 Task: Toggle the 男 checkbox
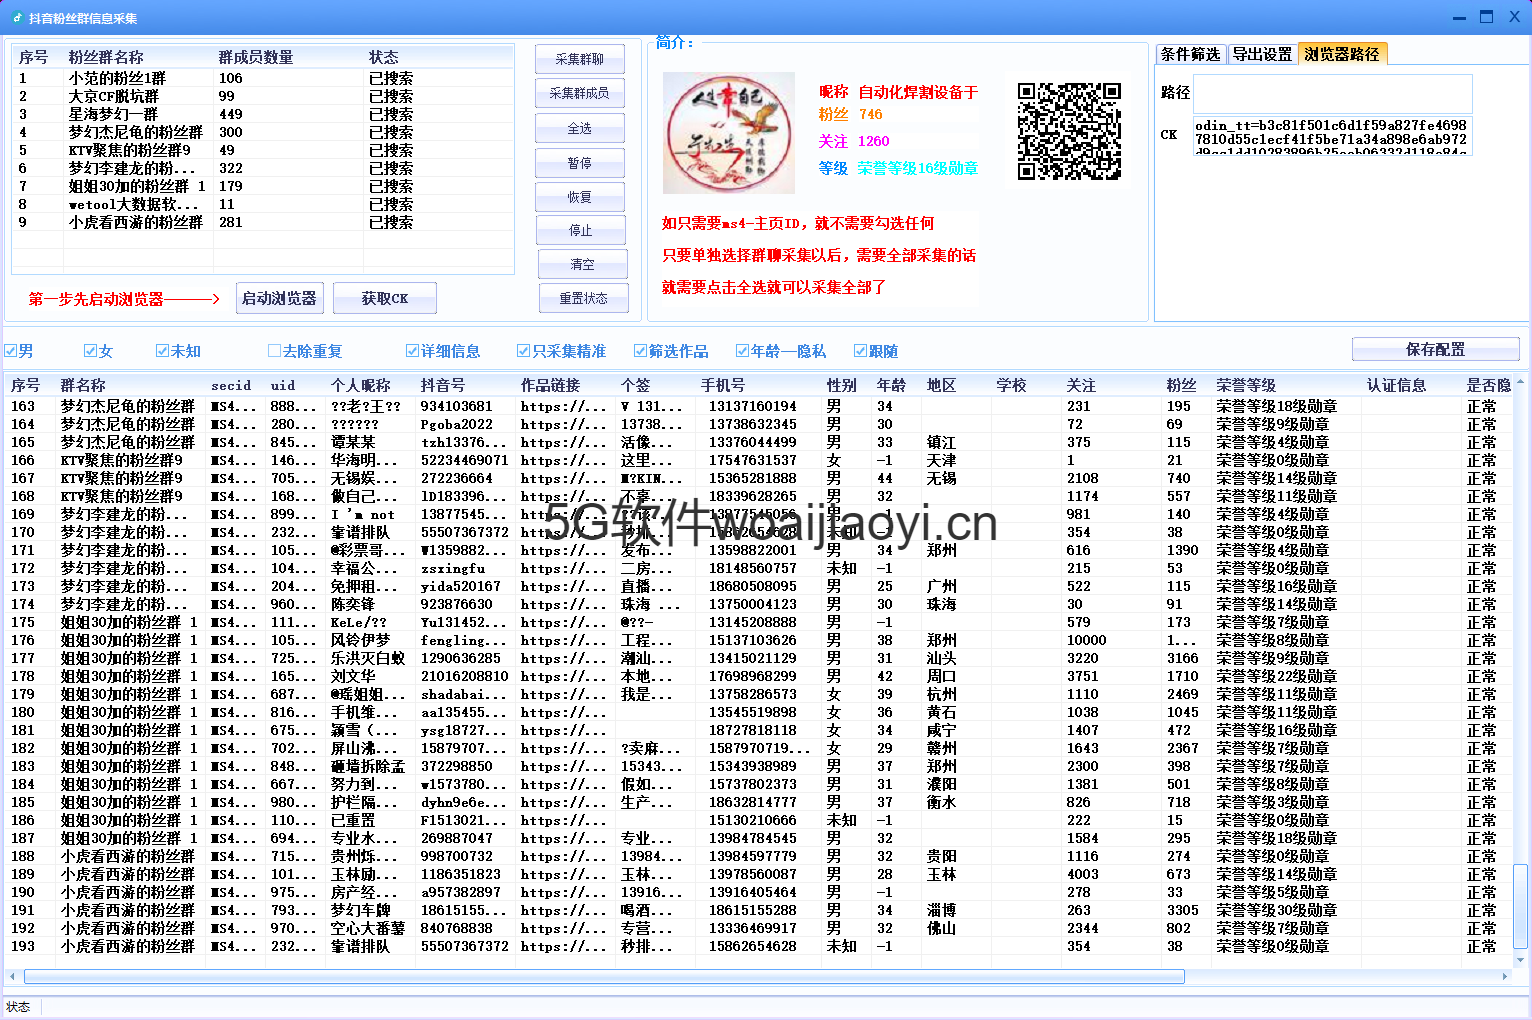(19, 351)
